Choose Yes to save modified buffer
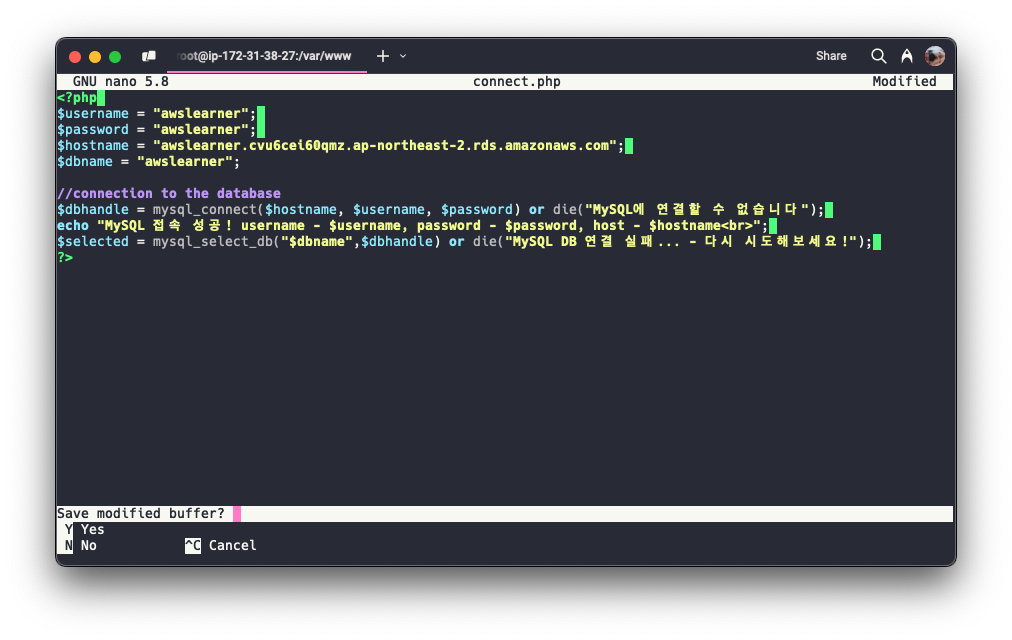1012x640 pixels. [85, 530]
